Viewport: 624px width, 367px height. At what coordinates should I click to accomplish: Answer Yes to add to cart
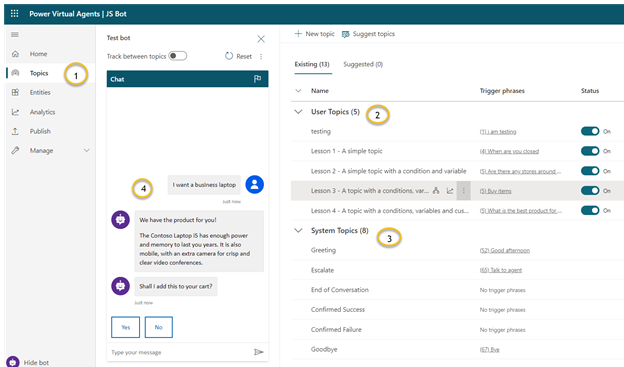pyautogui.click(x=125, y=327)
